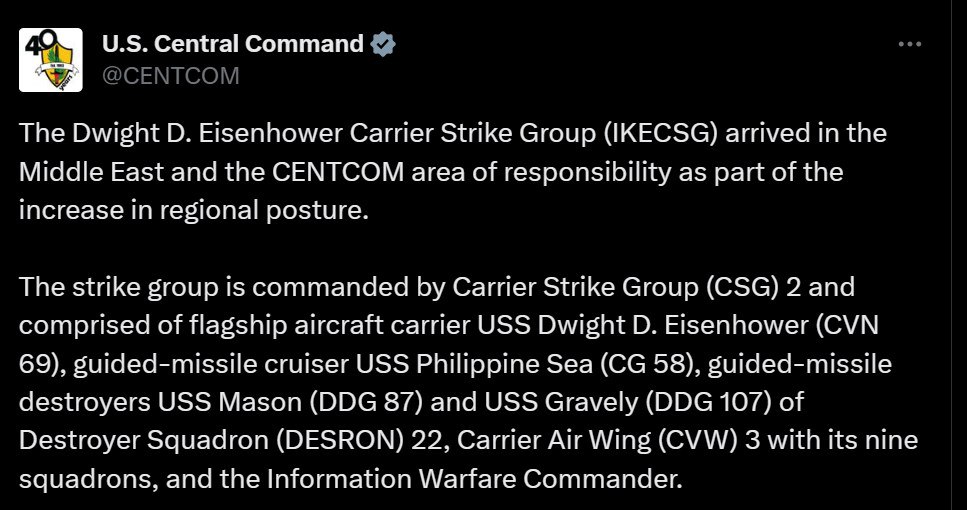Click the "Information Warfare Commander" phrase

477,478
